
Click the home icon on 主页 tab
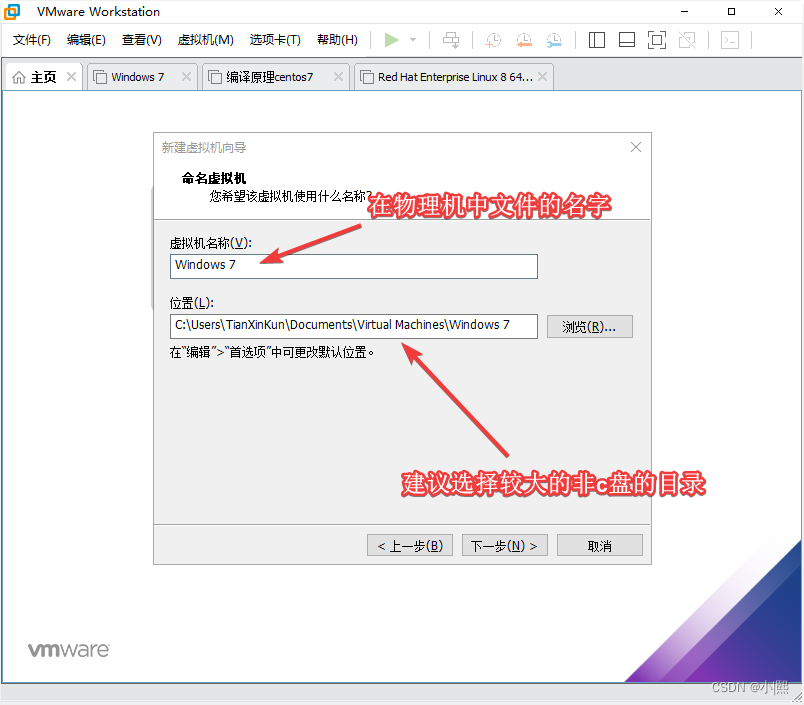click(19, 77)
